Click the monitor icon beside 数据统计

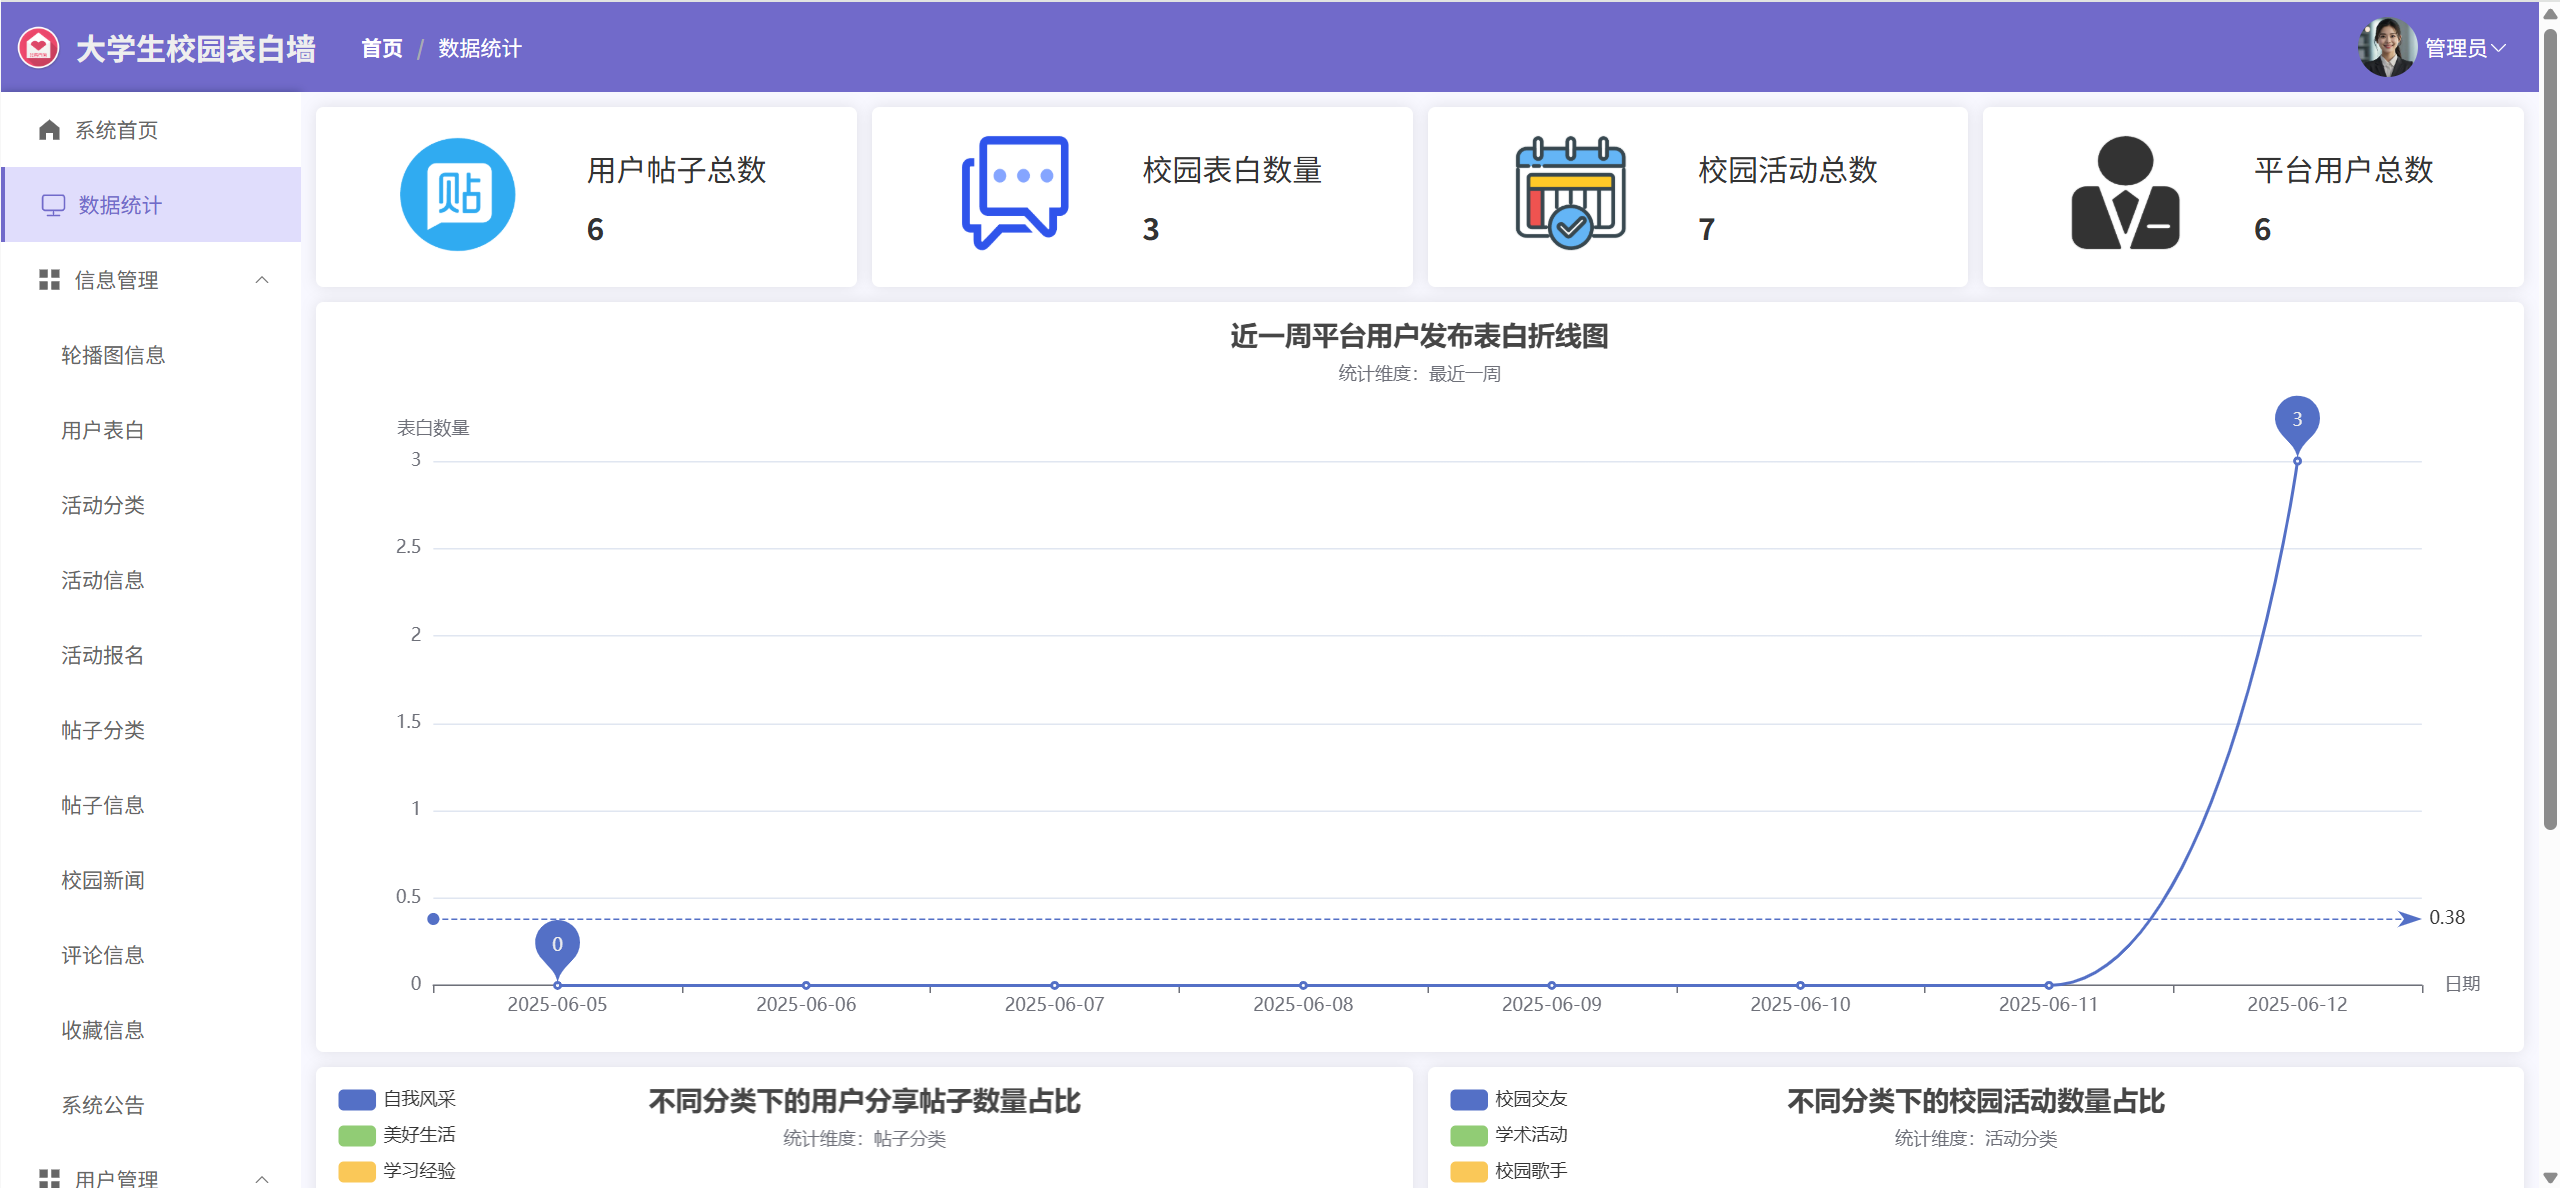[x=53, y=205]
